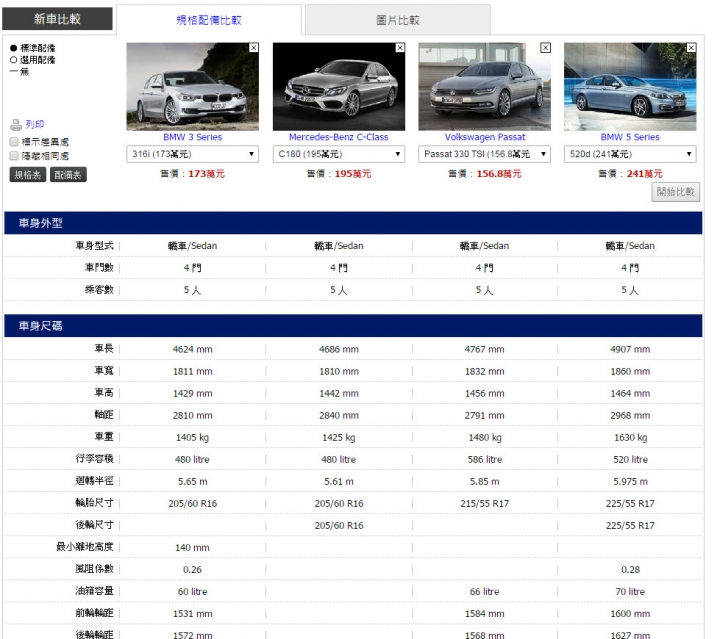Click the 新車比較 header tab

pos(57,19)
